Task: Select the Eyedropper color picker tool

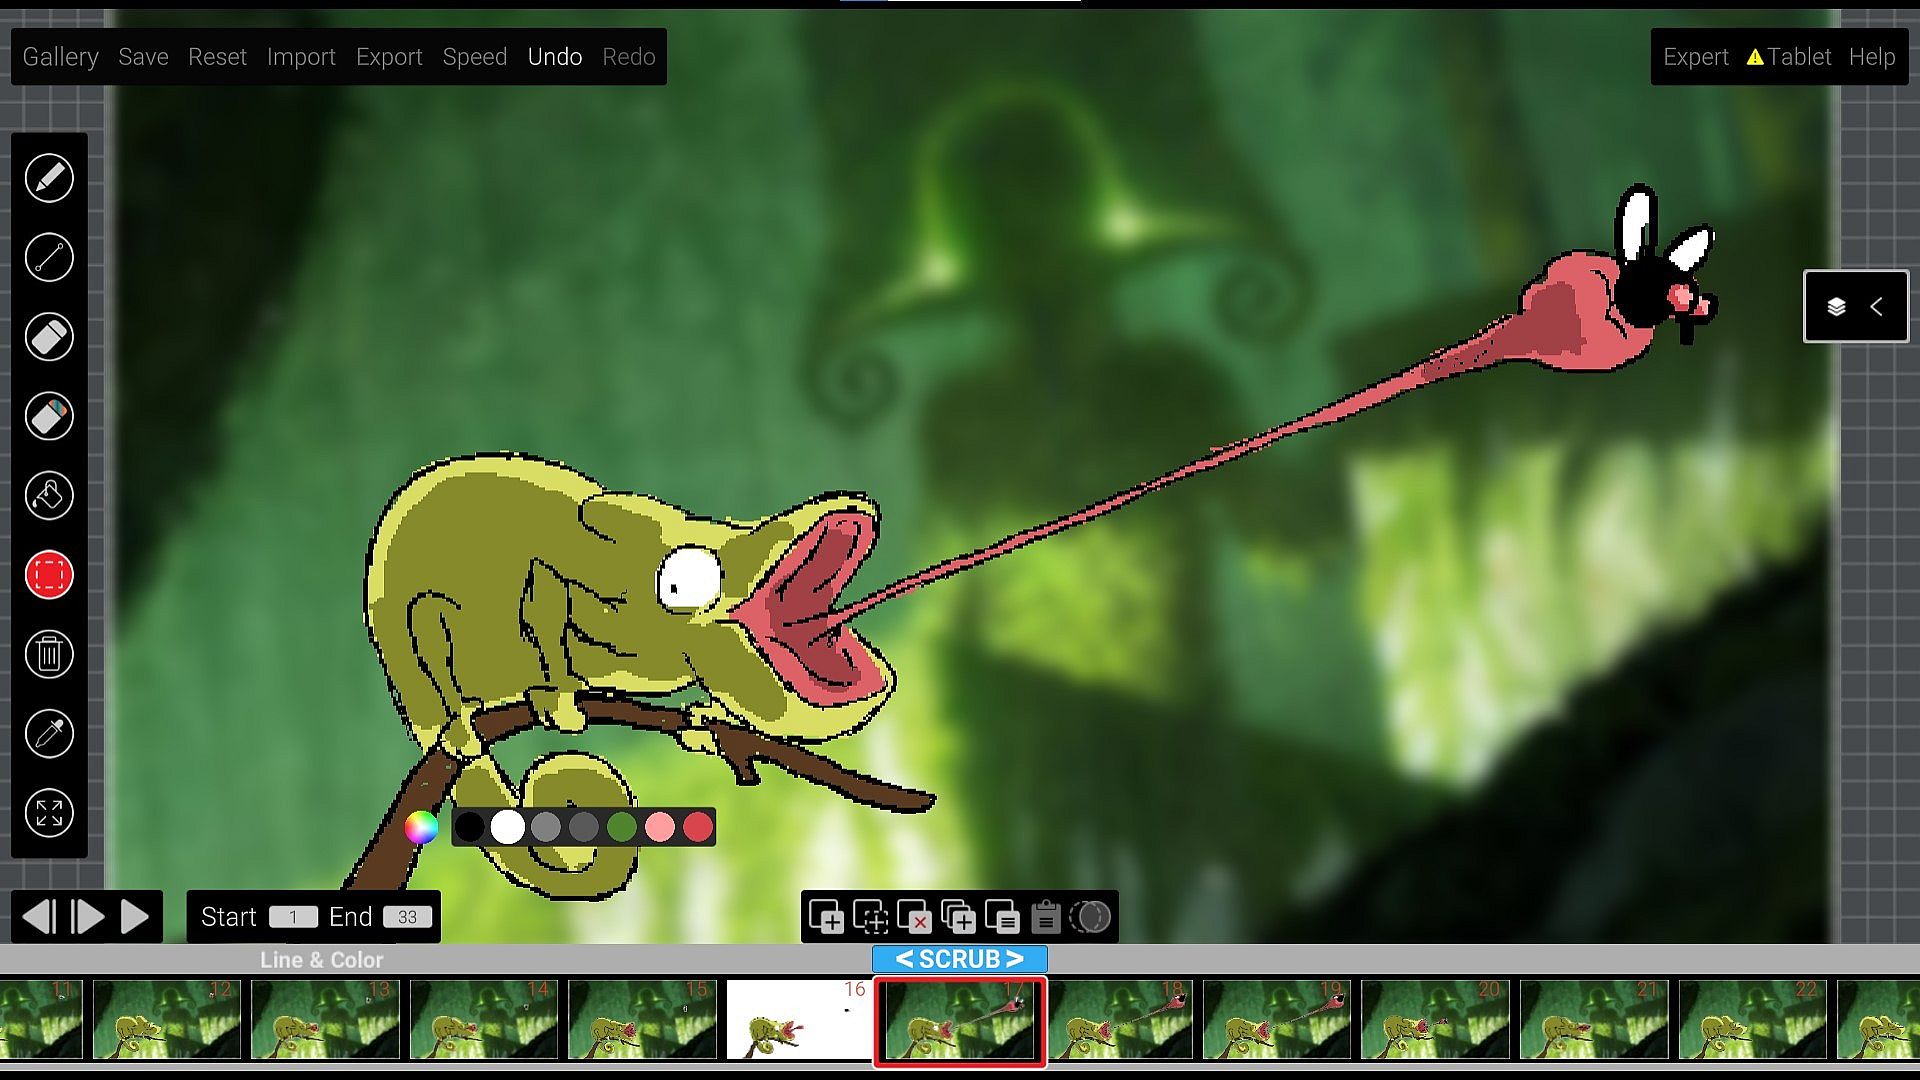Action: pos(49,734)
